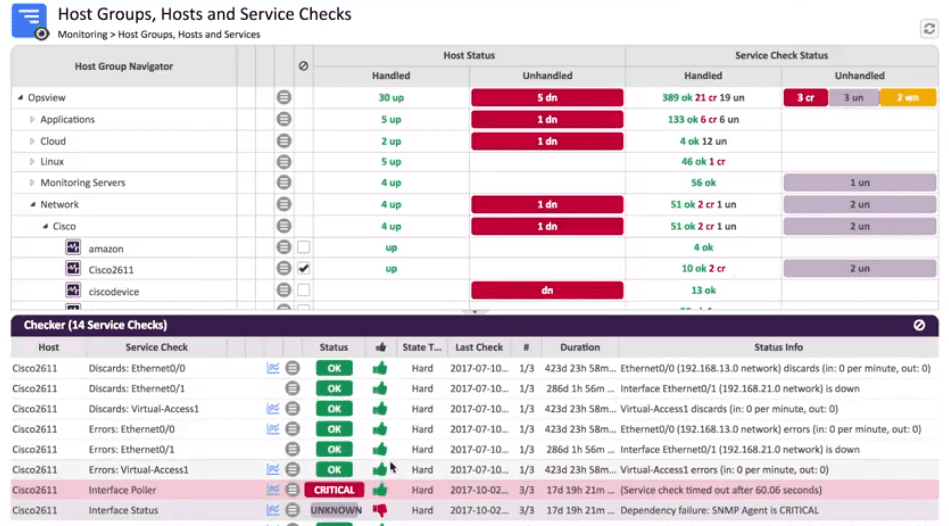Screen dimensions: 949x526
Task: Open context menu icon for Cisco2611 host row
Action: (284, 268)
